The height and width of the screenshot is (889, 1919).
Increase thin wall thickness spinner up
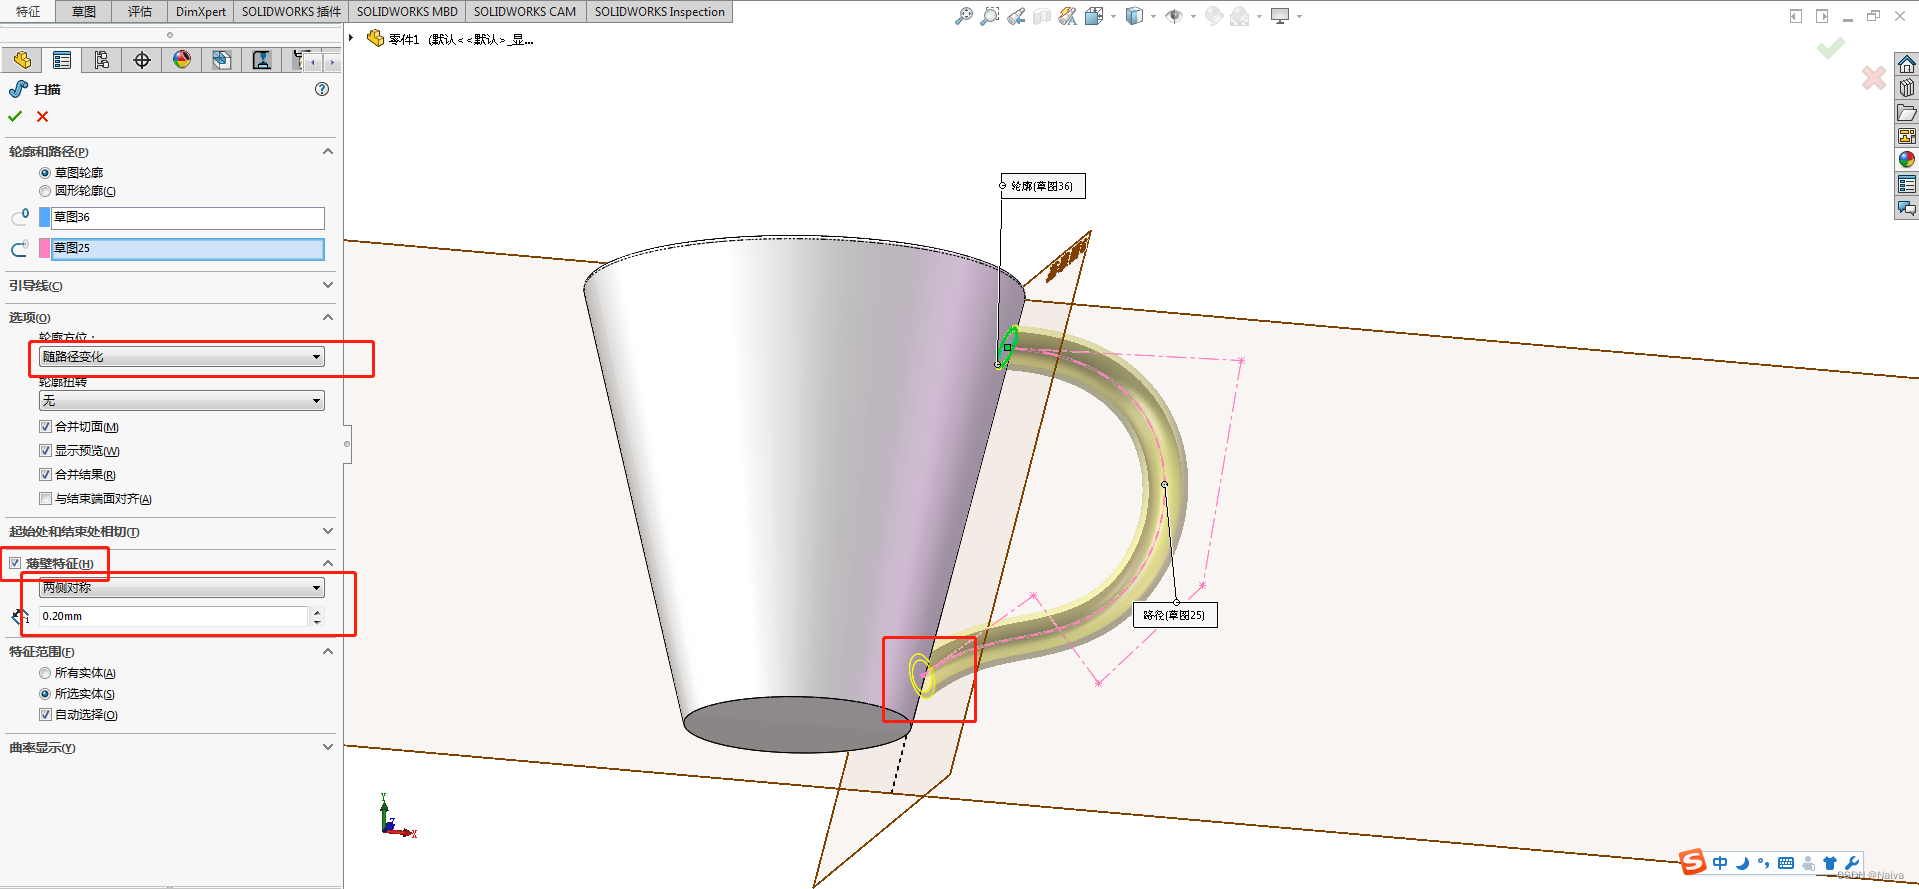pyautogui.click(x=317, y=612)
